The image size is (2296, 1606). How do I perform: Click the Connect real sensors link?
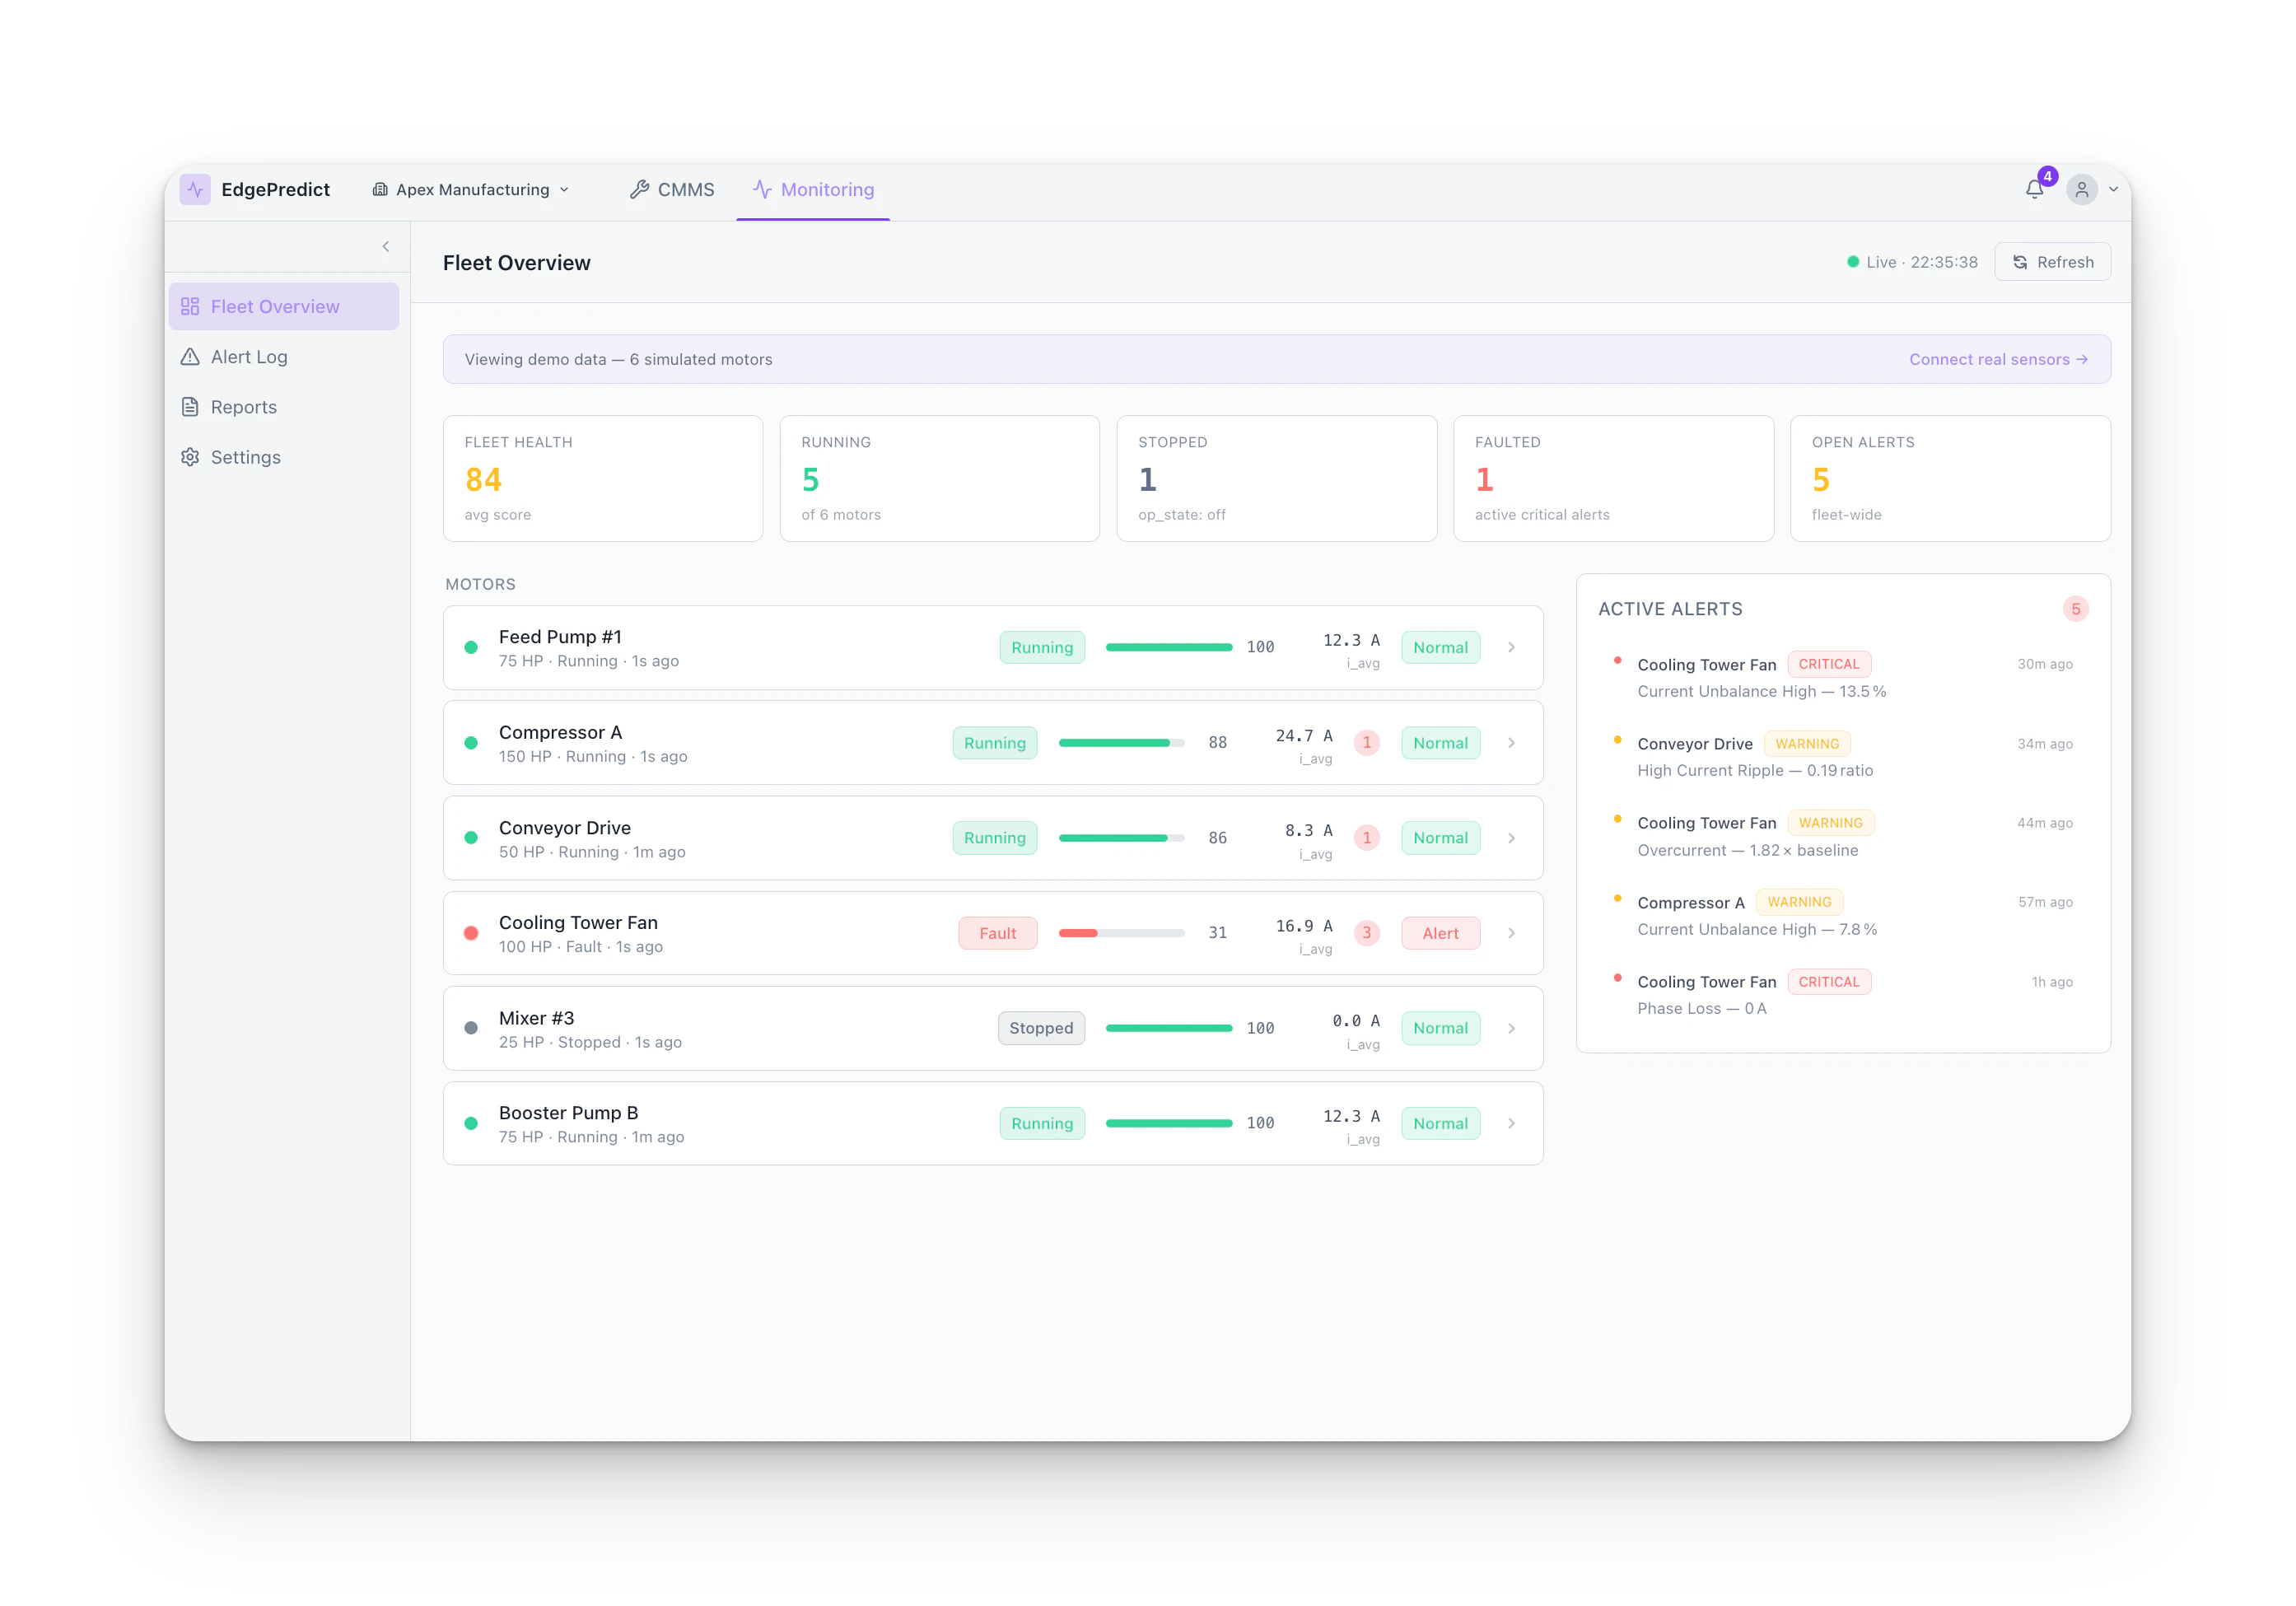(x=1997, y=359)
